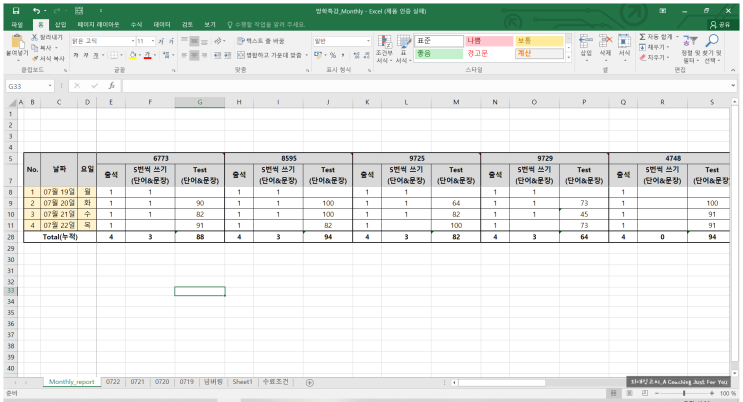Open Find and Select (찾기 및 선택)

pos(712,49)
